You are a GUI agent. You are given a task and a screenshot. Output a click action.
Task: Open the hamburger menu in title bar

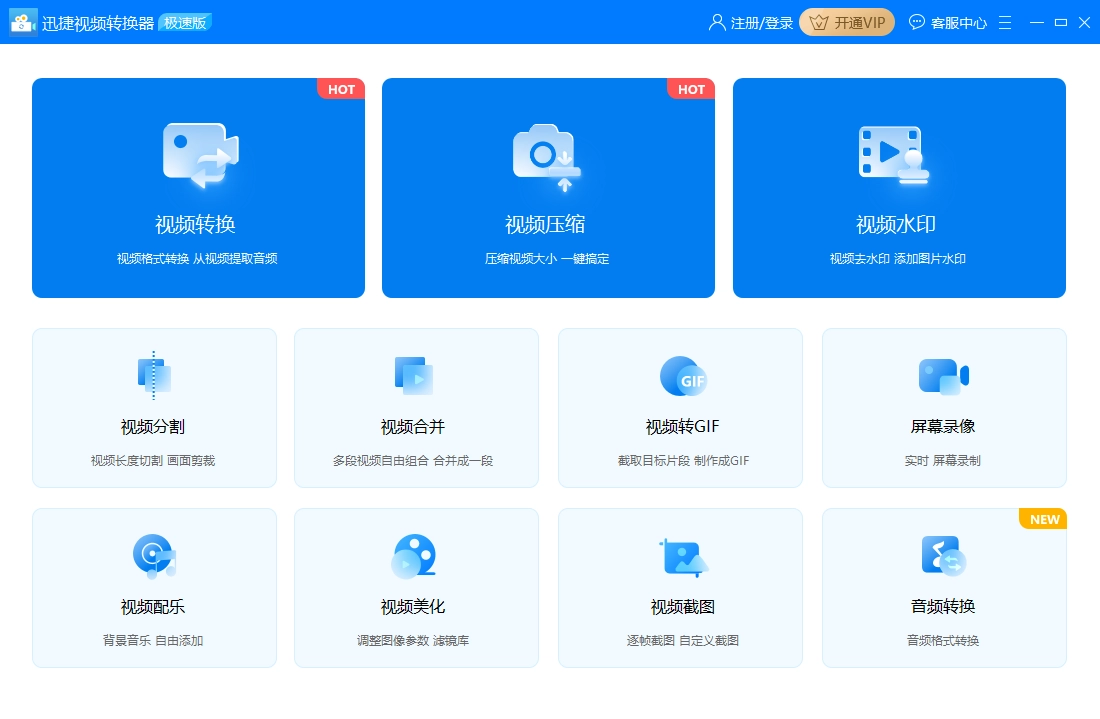pyautogui.click(x=1005, y=23)
